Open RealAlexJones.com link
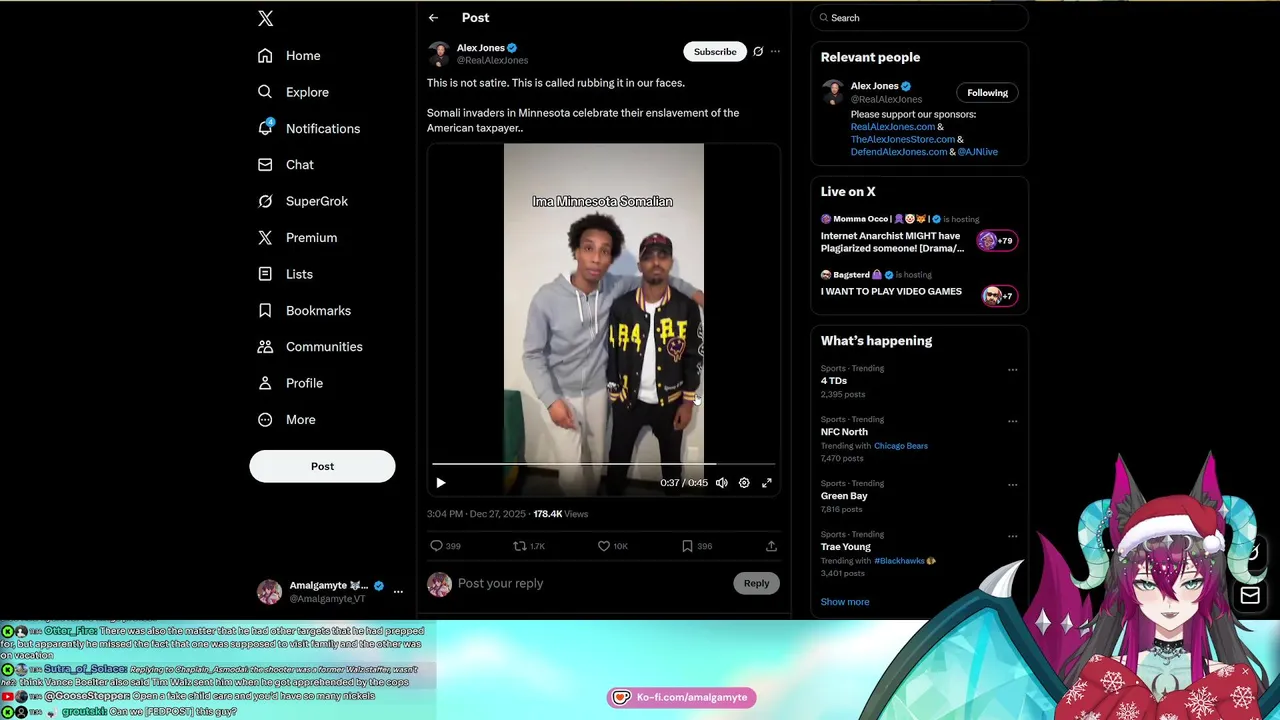Image resolution: width=1280 pixels, height=720 pixels. click(893, 127)
